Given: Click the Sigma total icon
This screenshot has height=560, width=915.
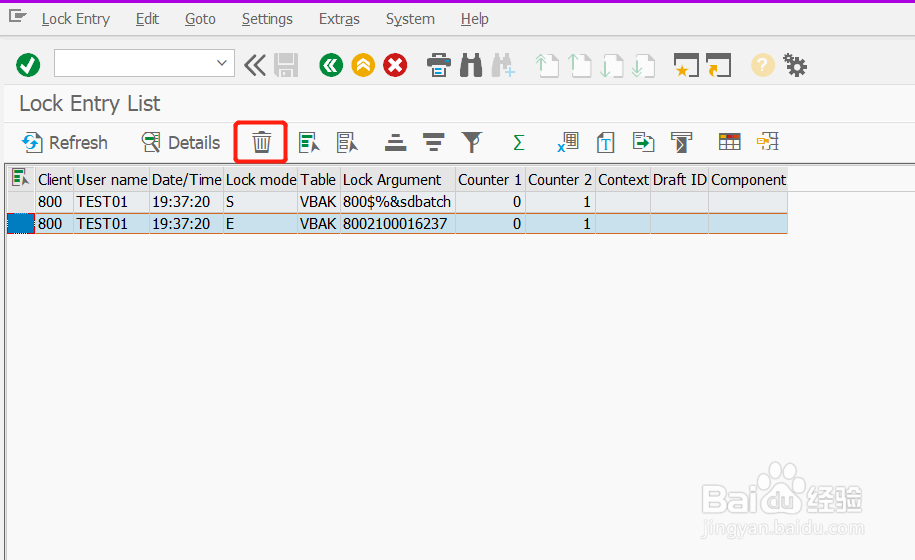Looking at the screenshot, I should click(x=518, y=142).
